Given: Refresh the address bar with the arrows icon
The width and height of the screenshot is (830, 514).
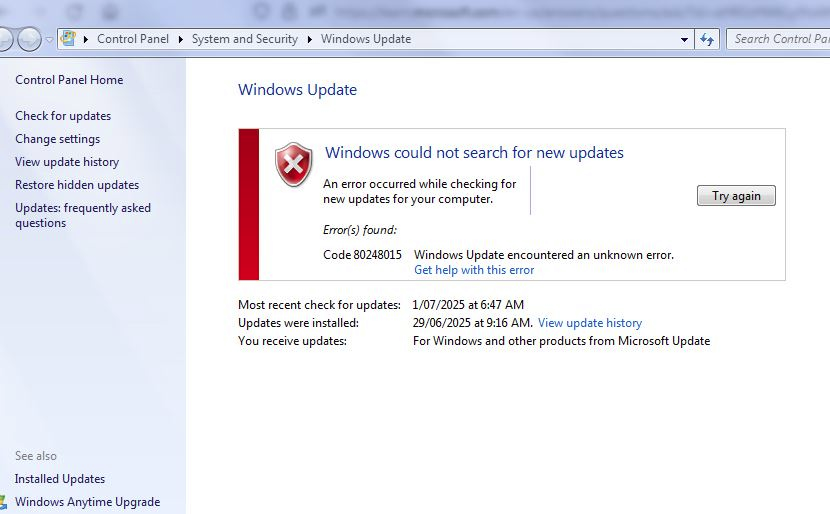Looking at the screenshot, I should (707, 39).
